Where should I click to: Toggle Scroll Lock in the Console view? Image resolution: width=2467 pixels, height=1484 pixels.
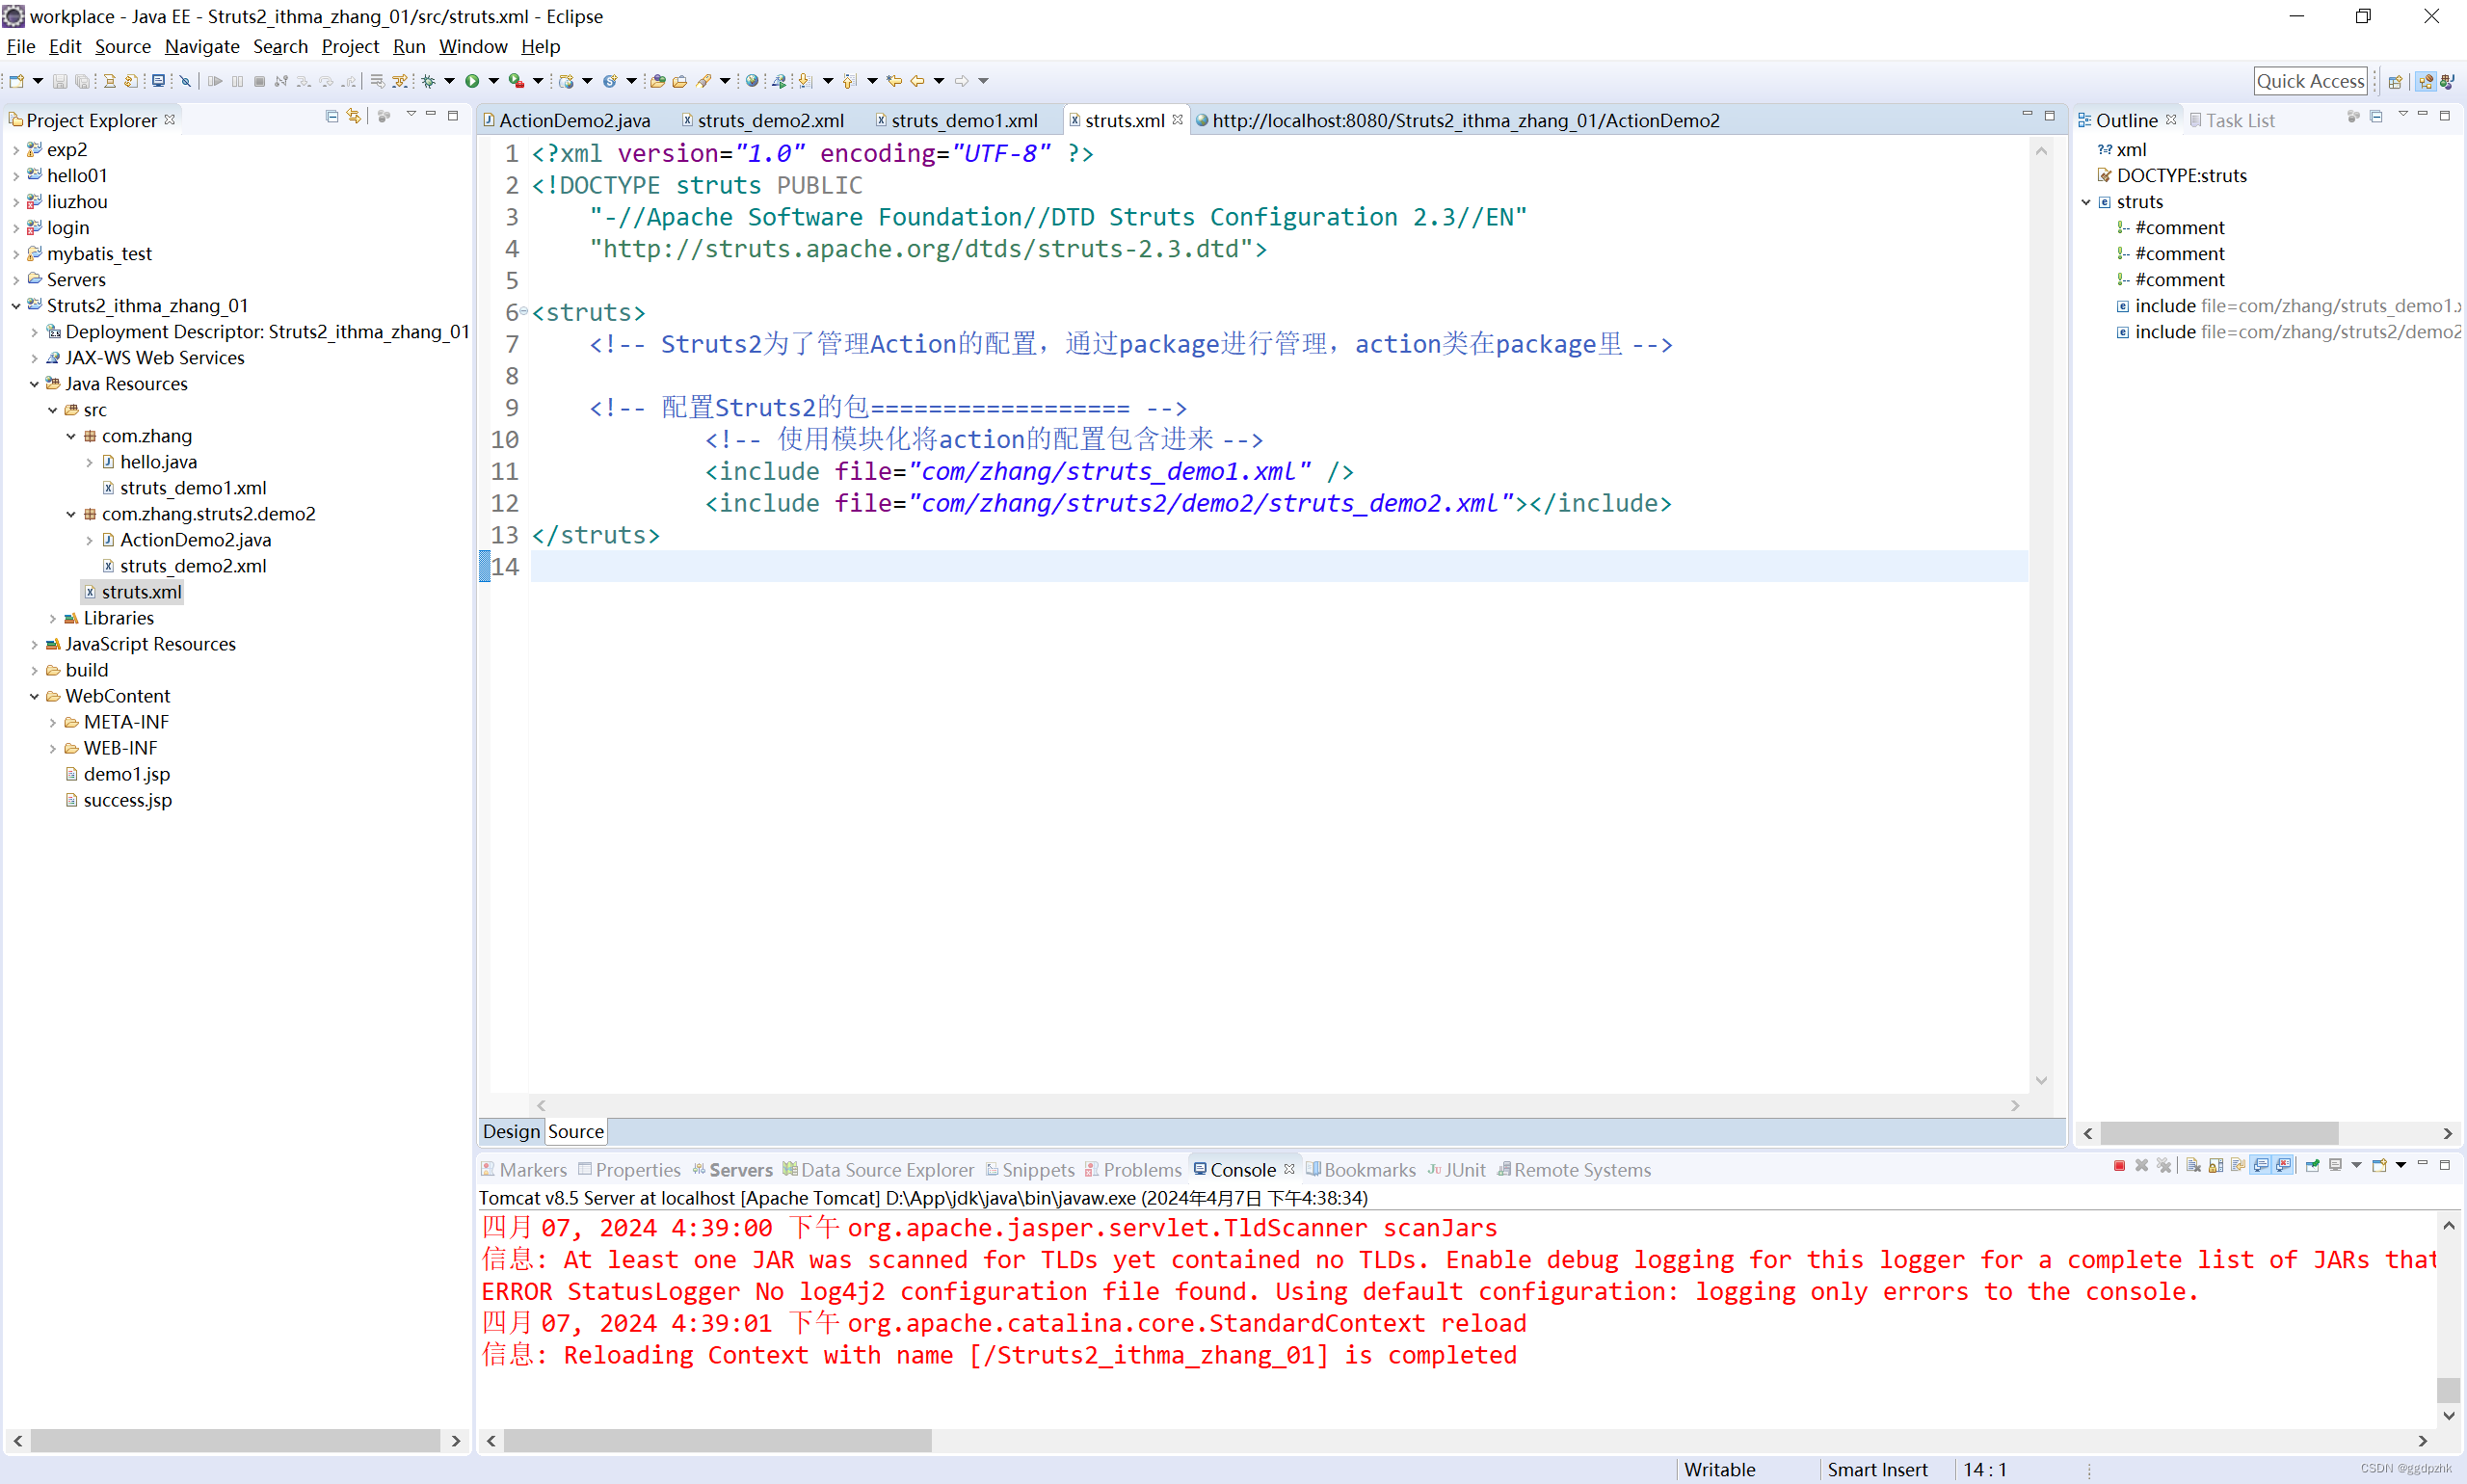[2215, 1167]
